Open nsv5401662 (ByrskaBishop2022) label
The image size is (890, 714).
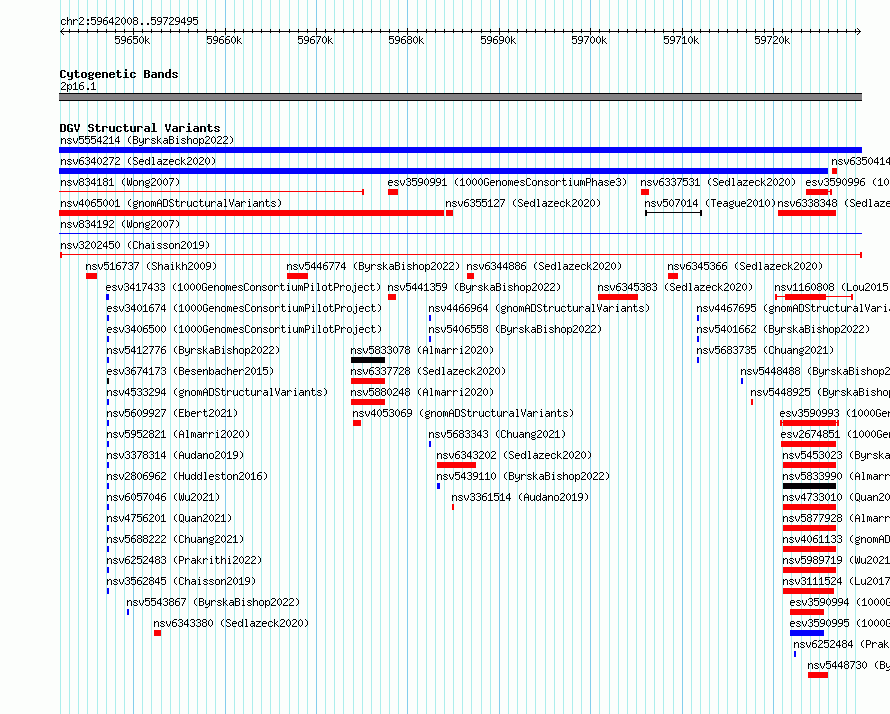tap(783, 329)
